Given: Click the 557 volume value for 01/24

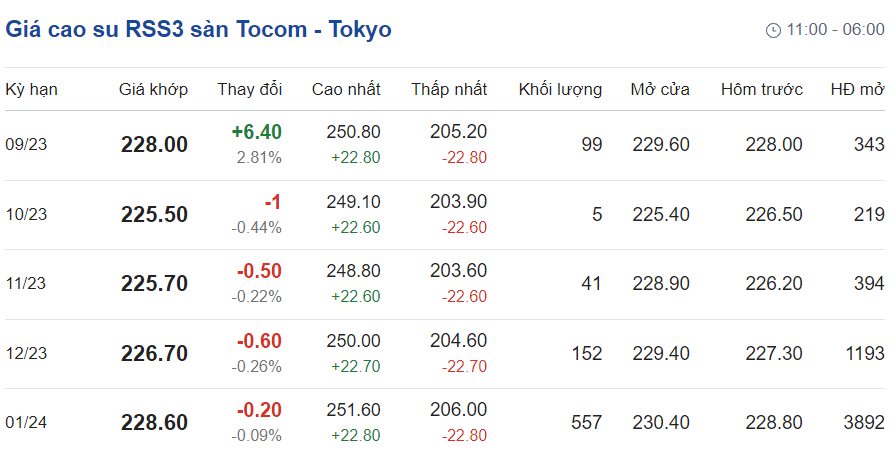Looking at the screenshot, I should pos(586,423).
